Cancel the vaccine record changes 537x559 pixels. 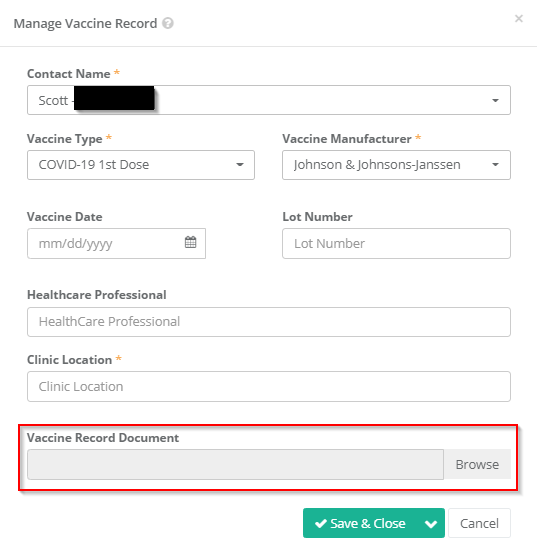pos(479,523)
